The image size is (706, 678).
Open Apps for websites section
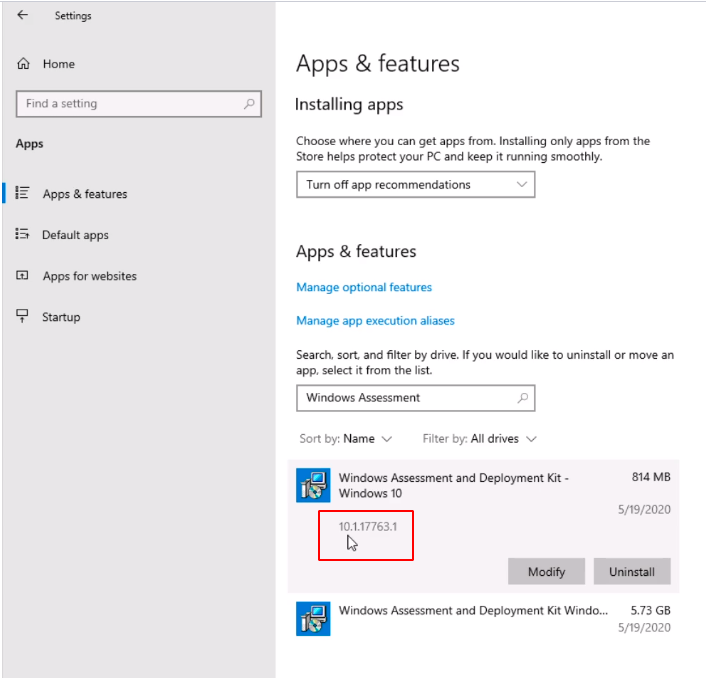[89, 276]
